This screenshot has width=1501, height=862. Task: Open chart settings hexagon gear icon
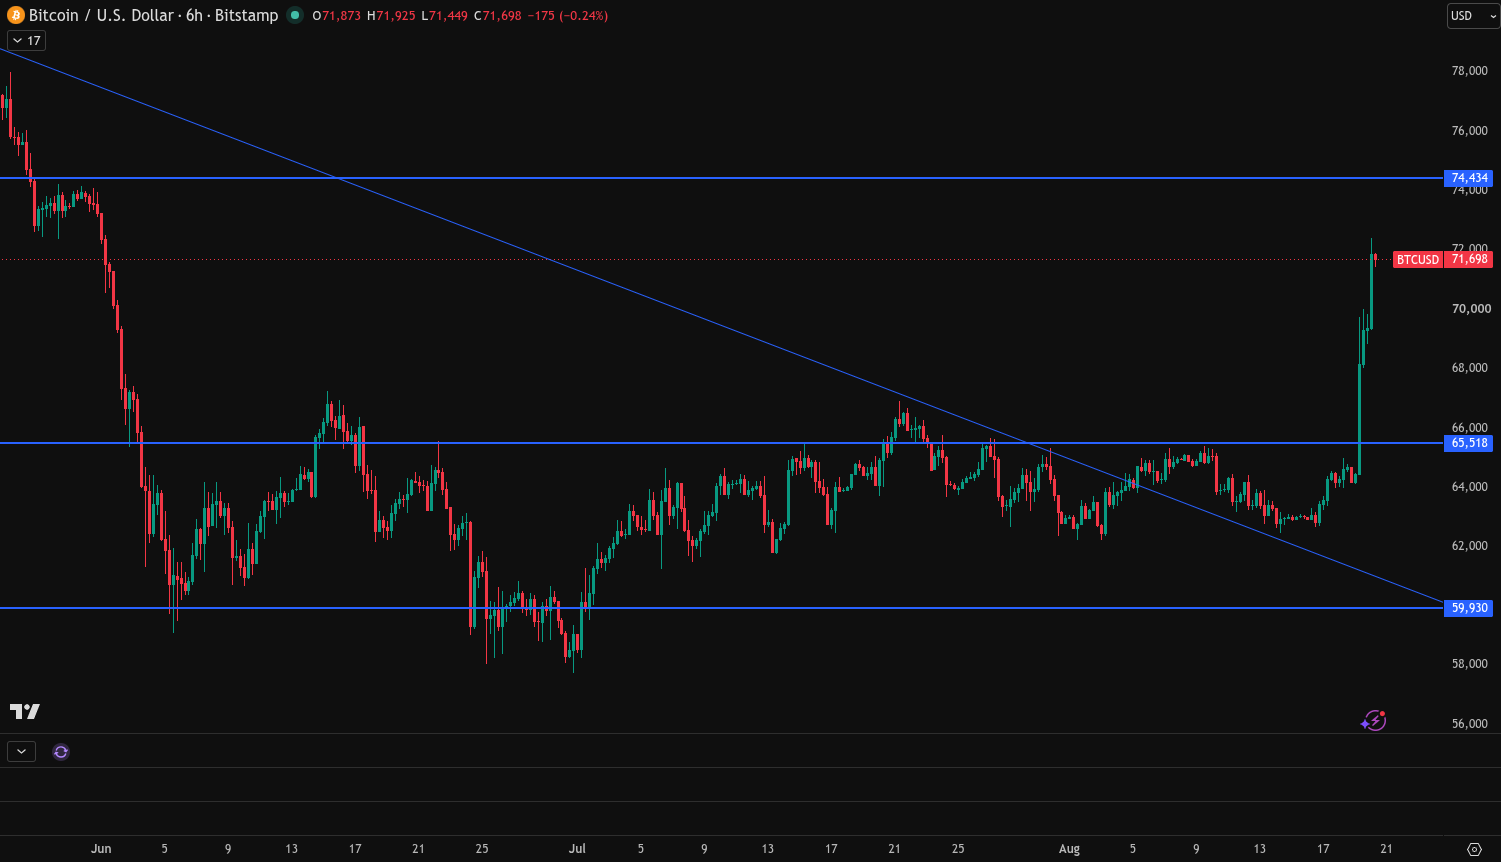pyautogui.click(x=1474, y=849)
